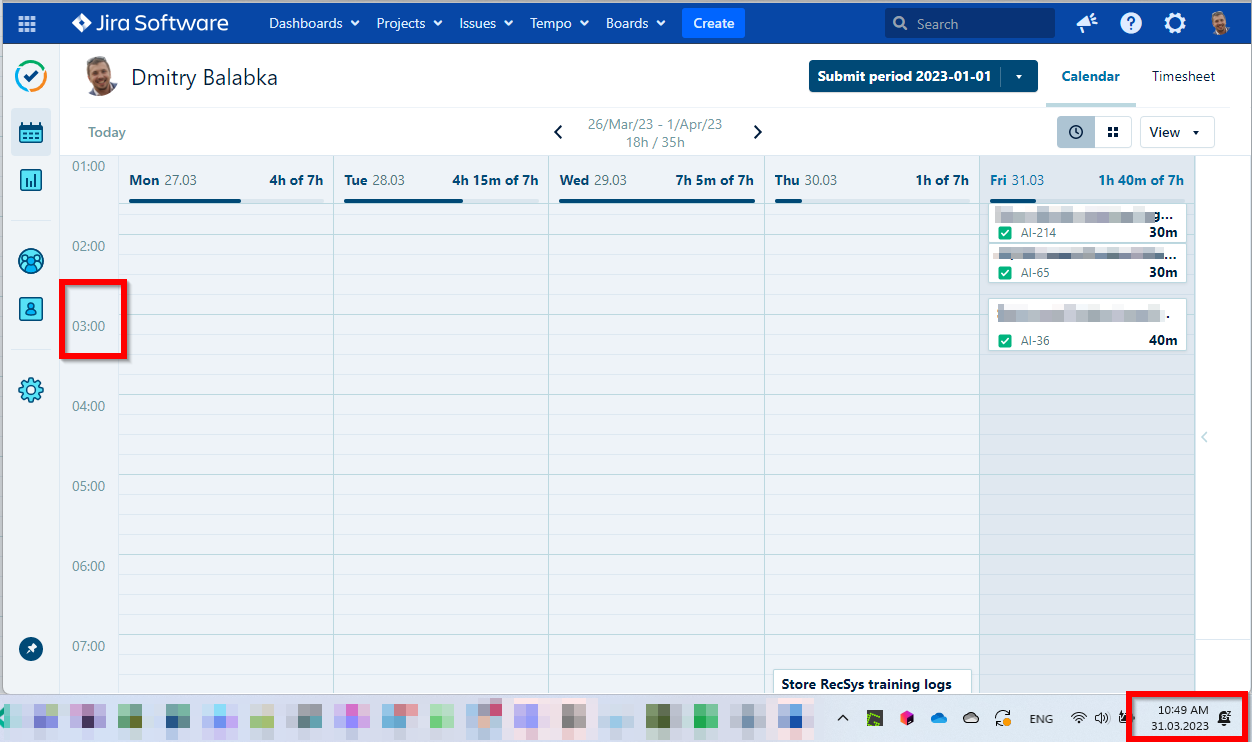This screenshot has width=1252, height=742.
Task: Toggle the checkbox on the AI-214 worklog
Action: 1005,233
